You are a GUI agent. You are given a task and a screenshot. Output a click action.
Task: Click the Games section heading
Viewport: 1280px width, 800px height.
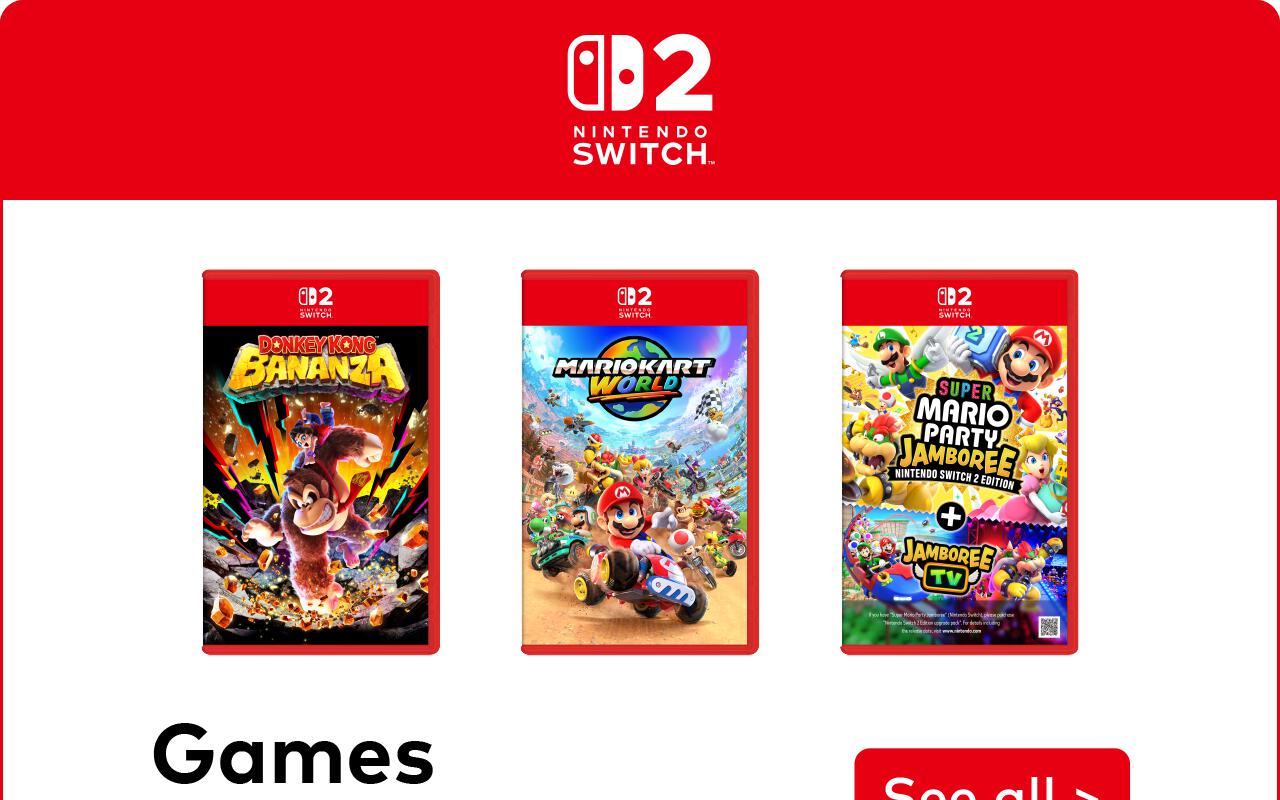tap(293, 755)
